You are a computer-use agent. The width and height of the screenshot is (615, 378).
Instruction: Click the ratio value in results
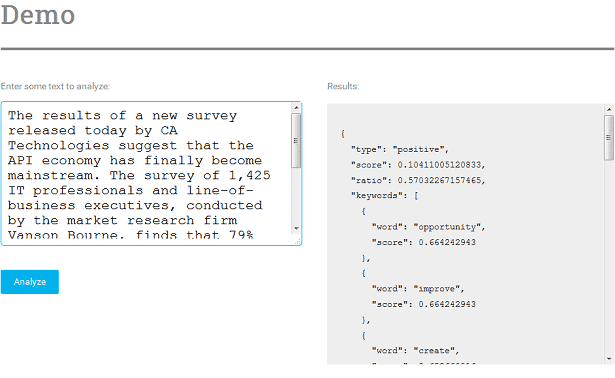(x=439, y=180)
